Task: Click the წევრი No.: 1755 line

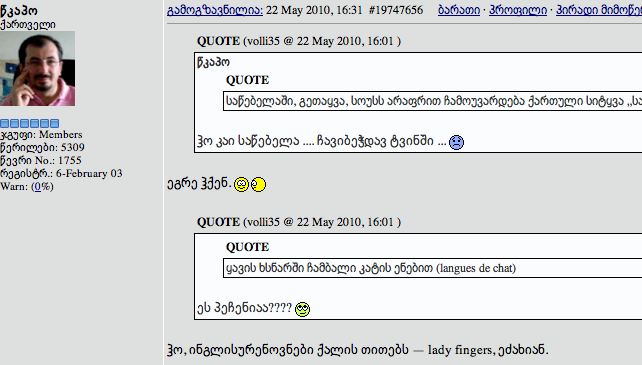Action: pos(41,161)
